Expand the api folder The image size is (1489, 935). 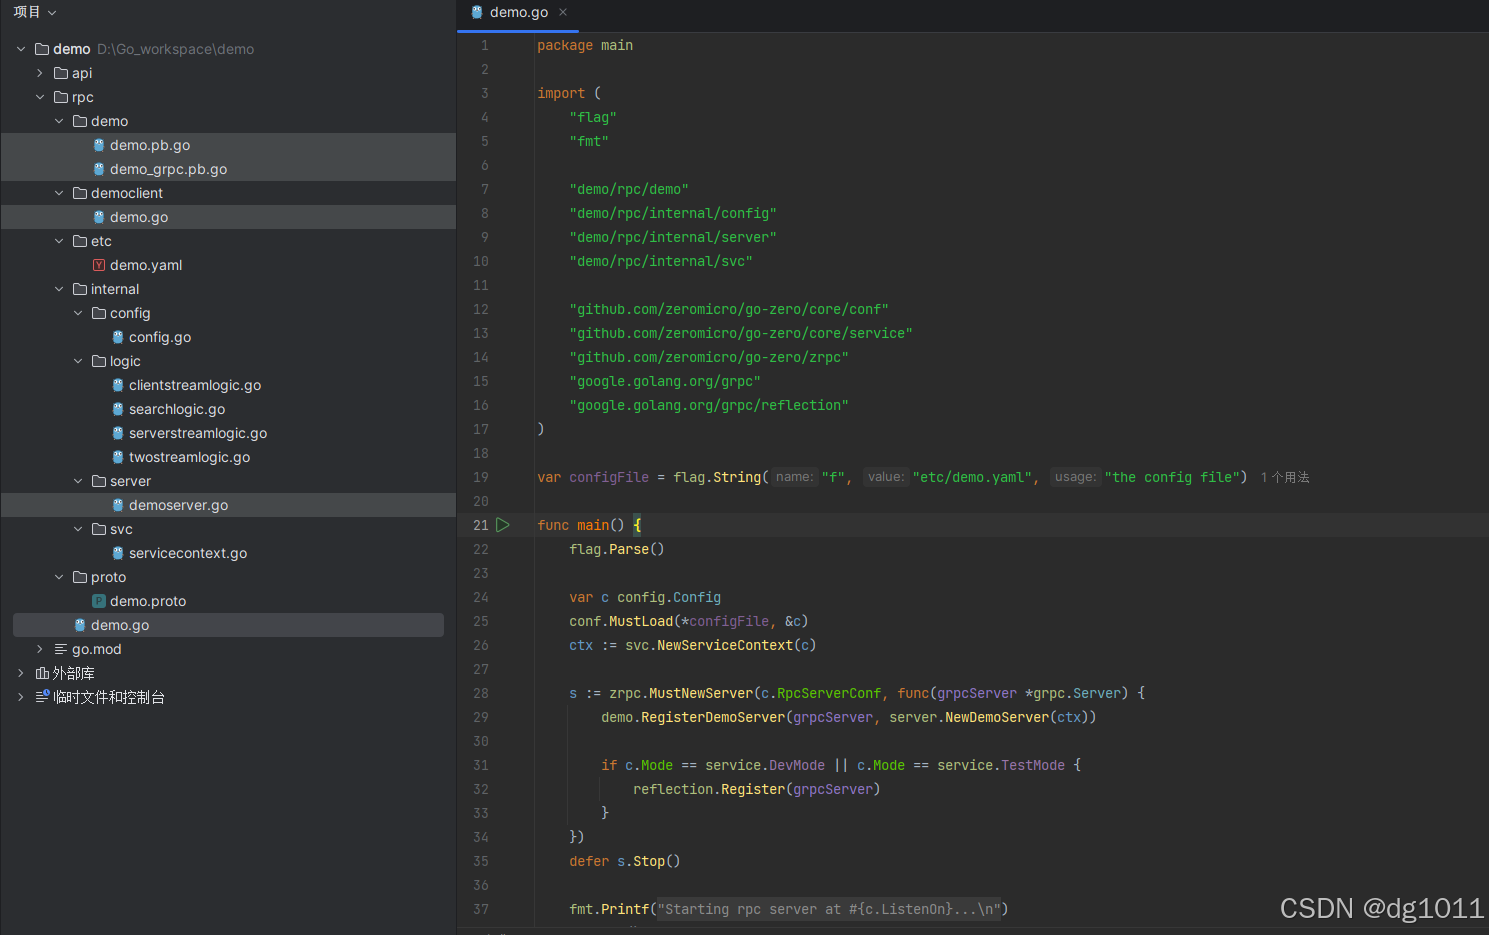coord(40,73)
